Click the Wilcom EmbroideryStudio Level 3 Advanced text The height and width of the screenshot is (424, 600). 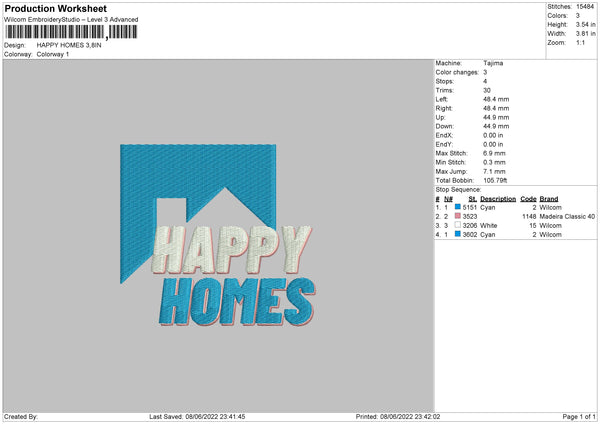click(71, 20)
